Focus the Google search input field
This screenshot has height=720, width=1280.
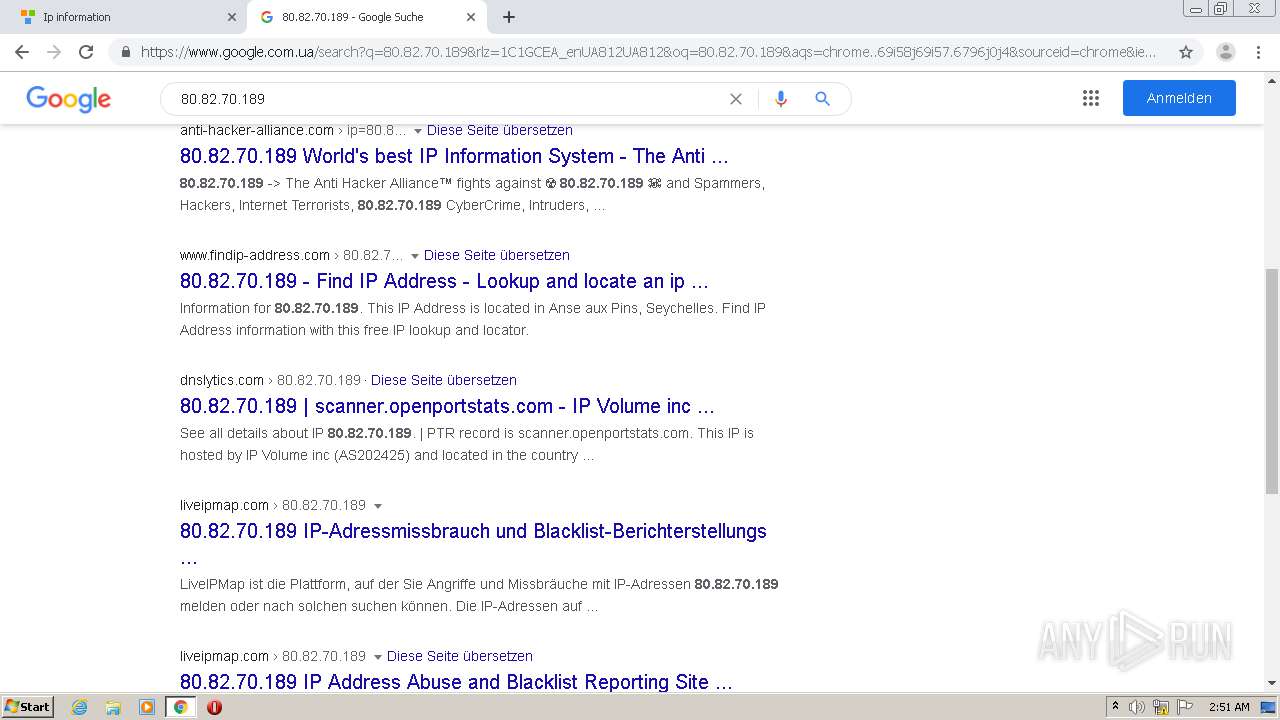pyautogui.click(x=450, y=99)
